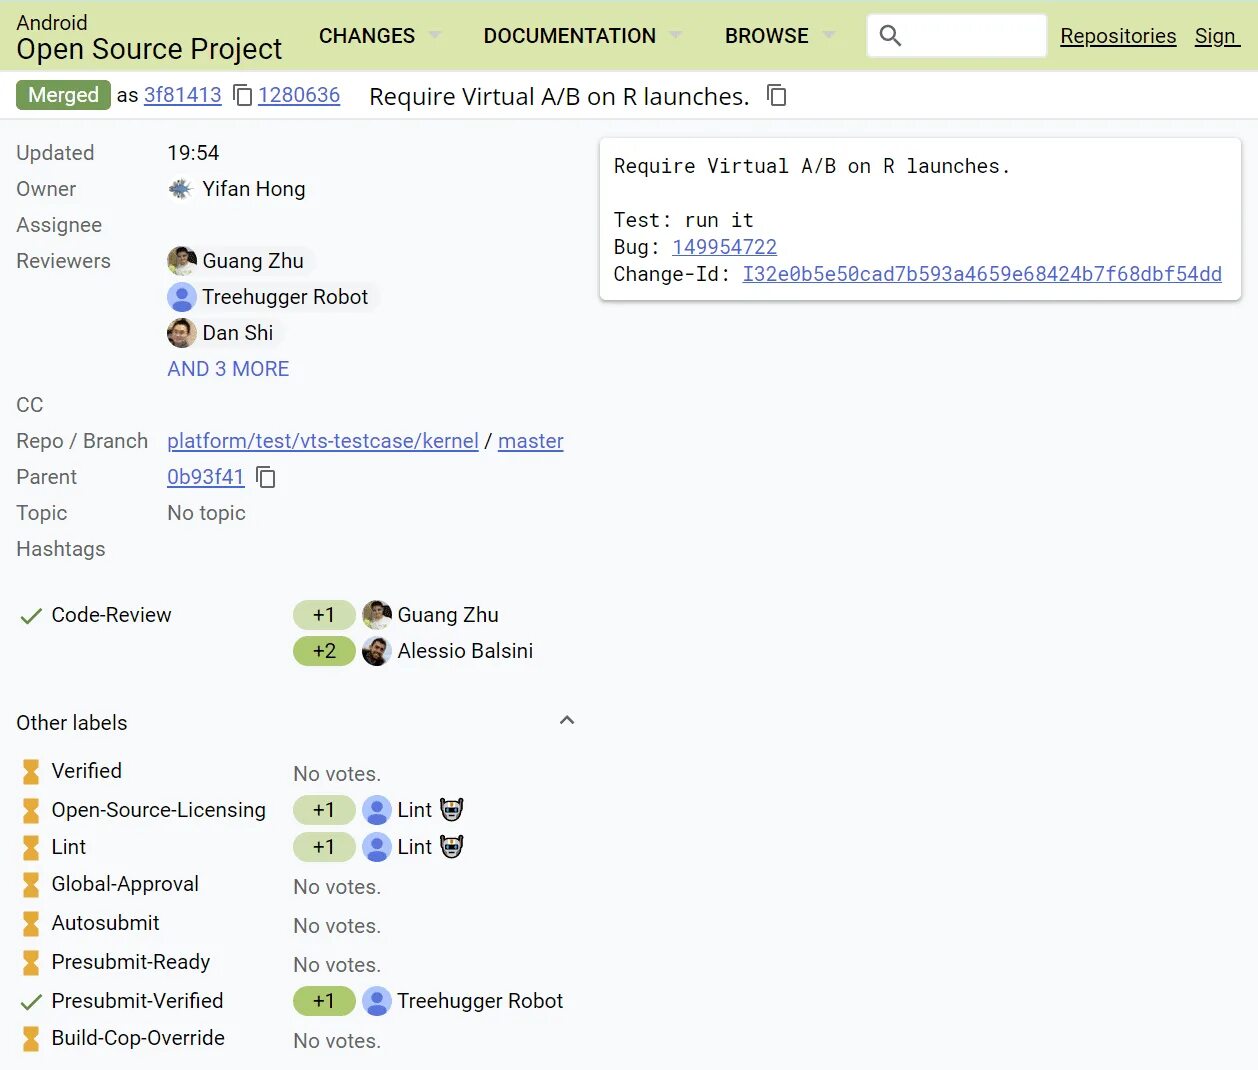Open the Change-Id I32e0b5e5 link

pyautogui.click(x=982, y=274)
